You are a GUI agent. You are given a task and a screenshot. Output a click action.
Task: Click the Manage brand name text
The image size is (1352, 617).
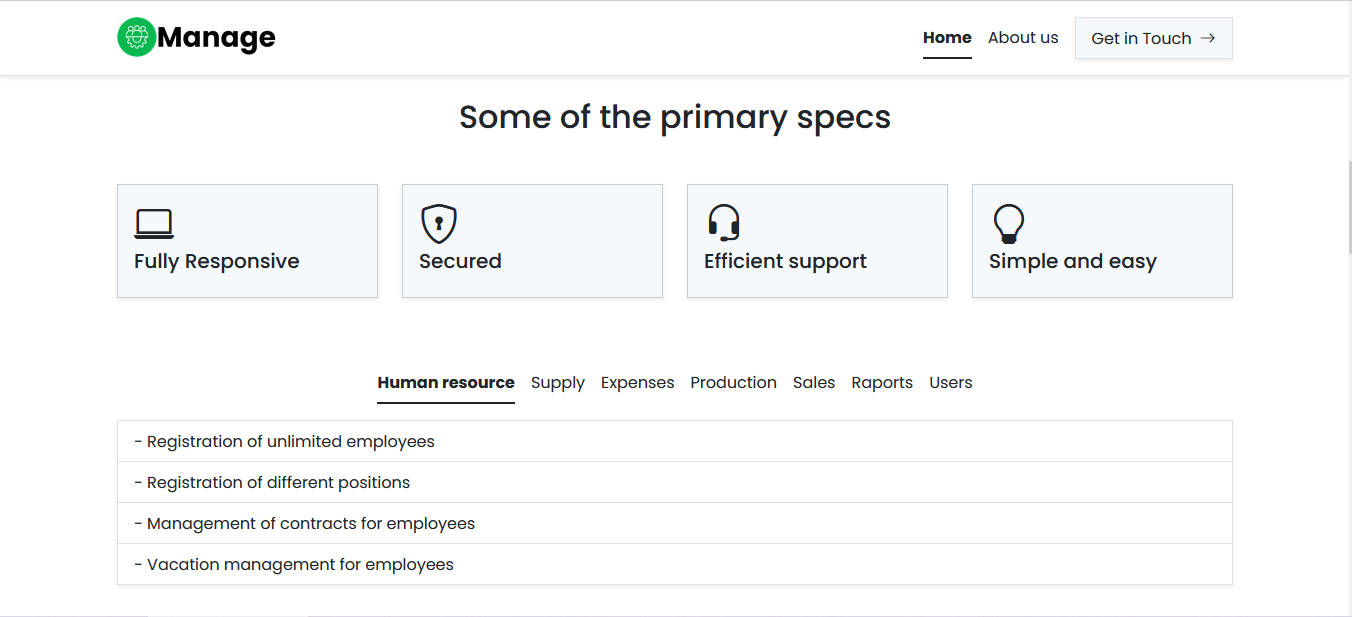216,38
